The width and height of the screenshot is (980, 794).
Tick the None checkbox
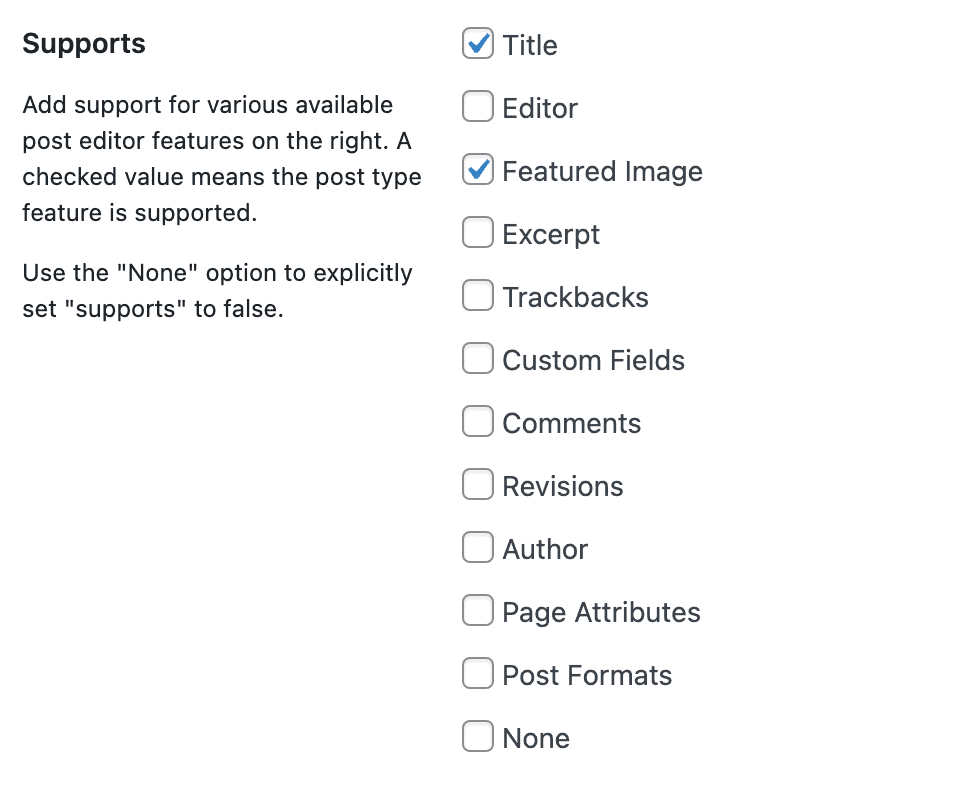478,737
